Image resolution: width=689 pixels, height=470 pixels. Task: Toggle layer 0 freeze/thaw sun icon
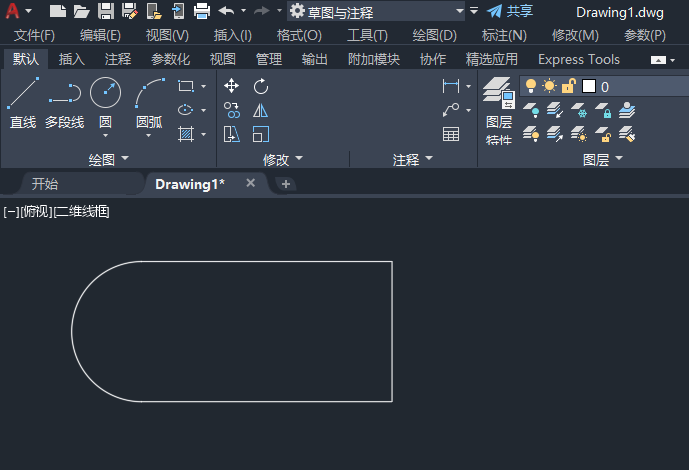[549, 86]
